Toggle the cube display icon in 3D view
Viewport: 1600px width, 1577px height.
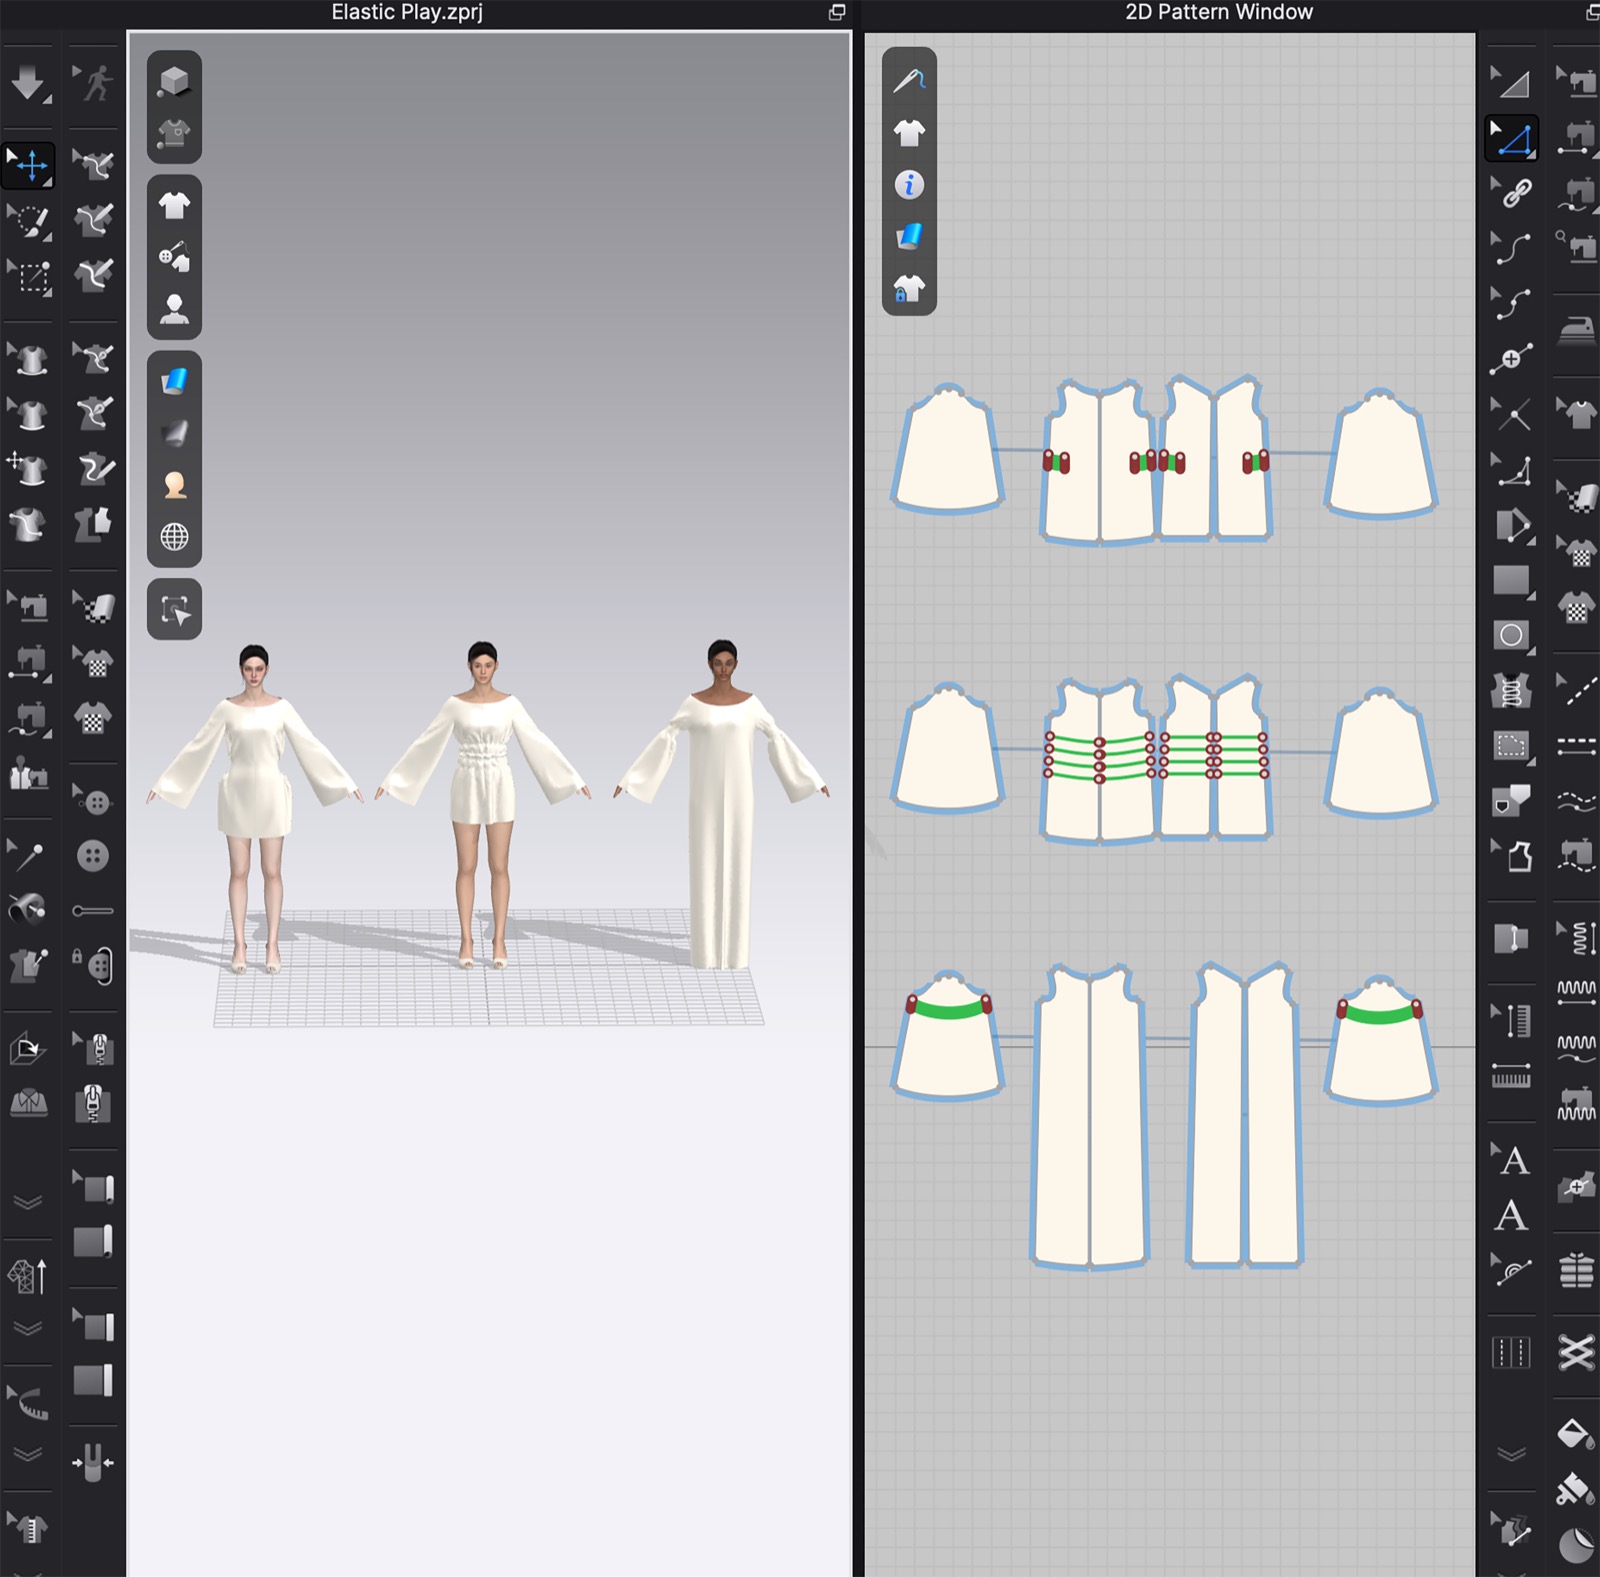174,81
